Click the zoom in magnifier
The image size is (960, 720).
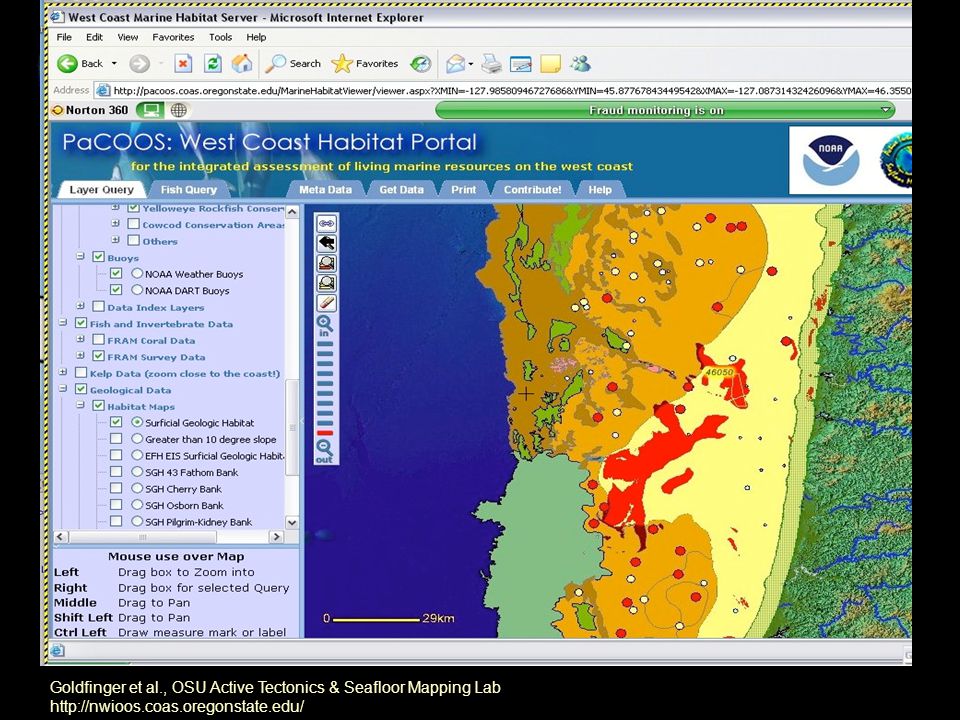[x=324, y=325]
